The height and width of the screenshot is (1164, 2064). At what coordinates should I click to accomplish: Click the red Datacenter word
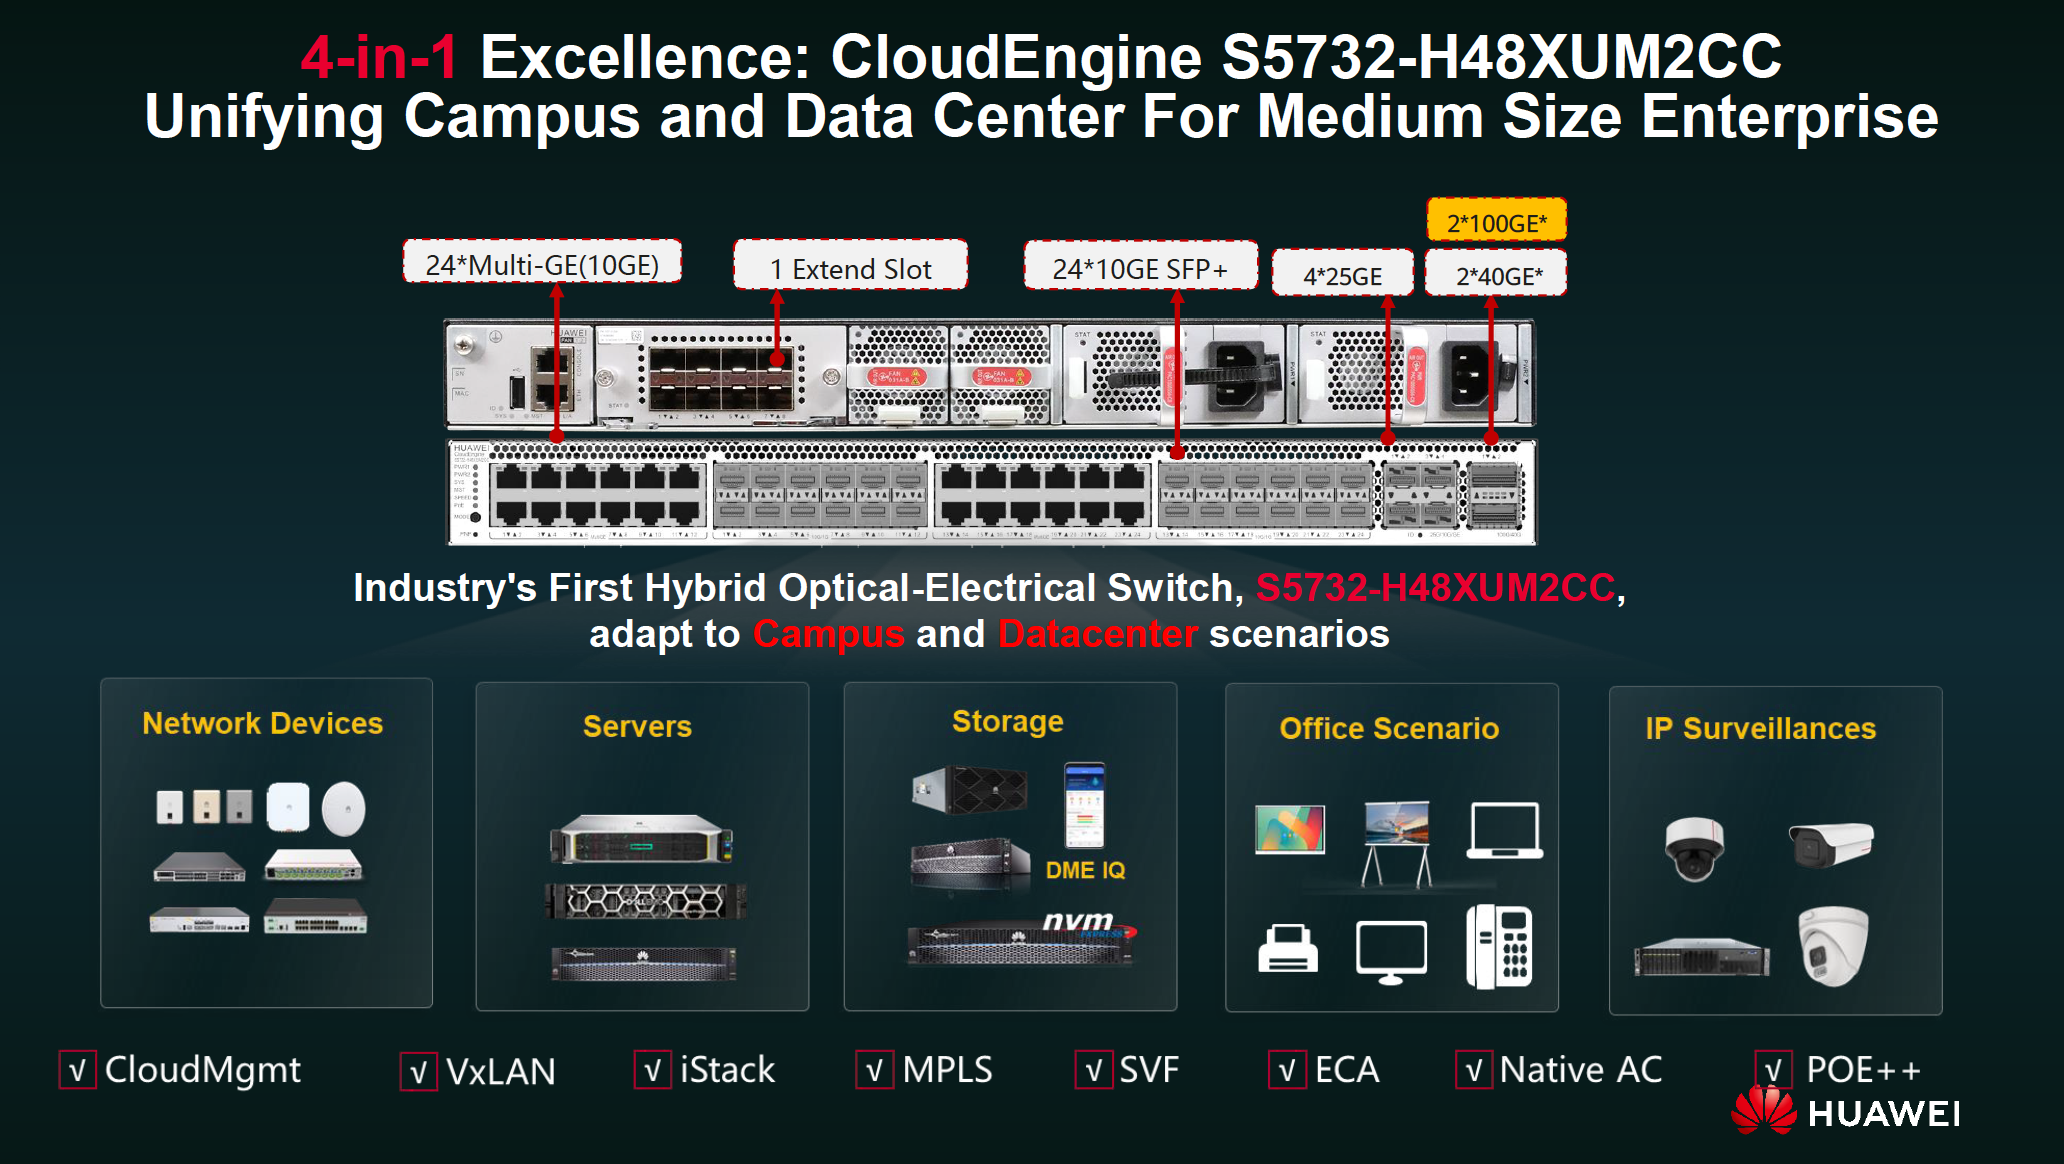pyautogui.click(x=1097, y=634)
